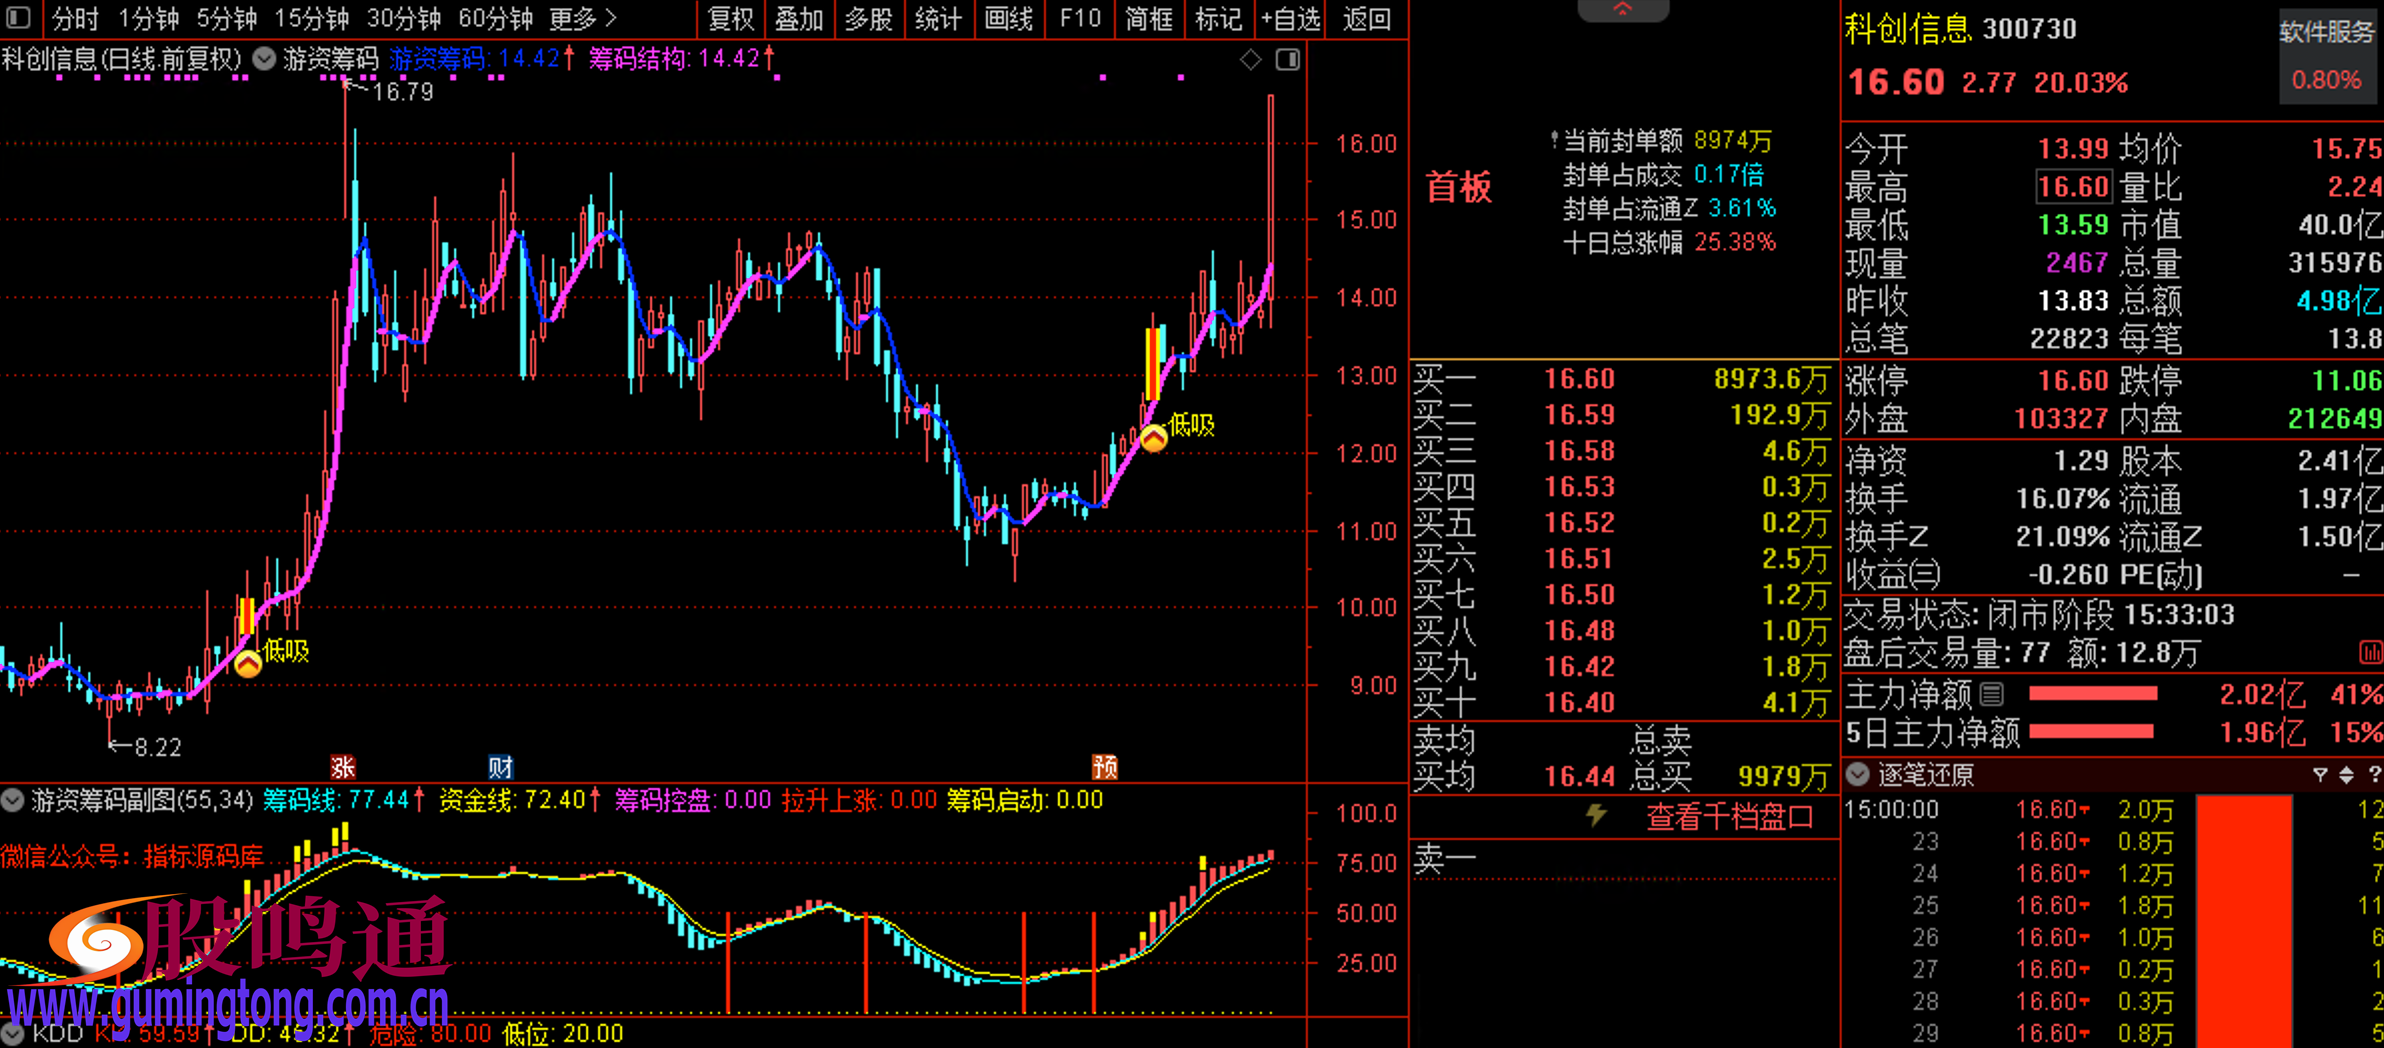The width and height of the screenshot is (2384, 1048).
Task: Open the help question mark icon
Action: click(x=2375, y=775)
